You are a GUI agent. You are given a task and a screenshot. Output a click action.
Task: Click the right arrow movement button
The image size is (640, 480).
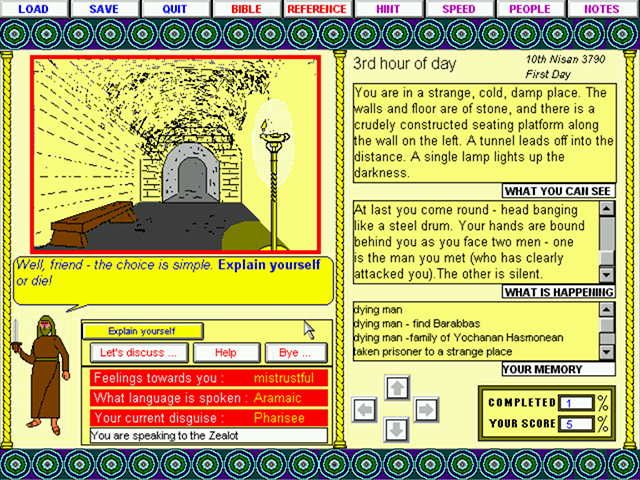(427, 409)
